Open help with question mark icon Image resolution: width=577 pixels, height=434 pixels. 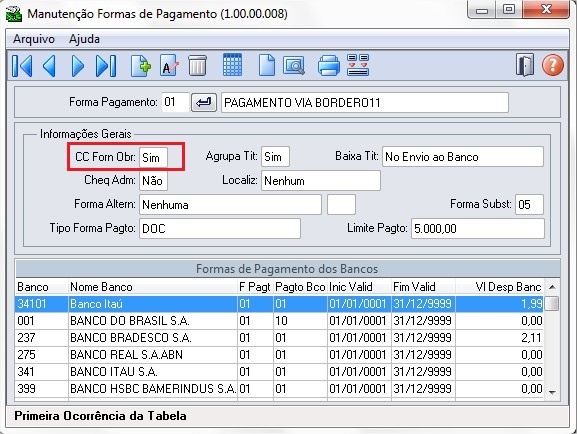(x=553, y=65)
